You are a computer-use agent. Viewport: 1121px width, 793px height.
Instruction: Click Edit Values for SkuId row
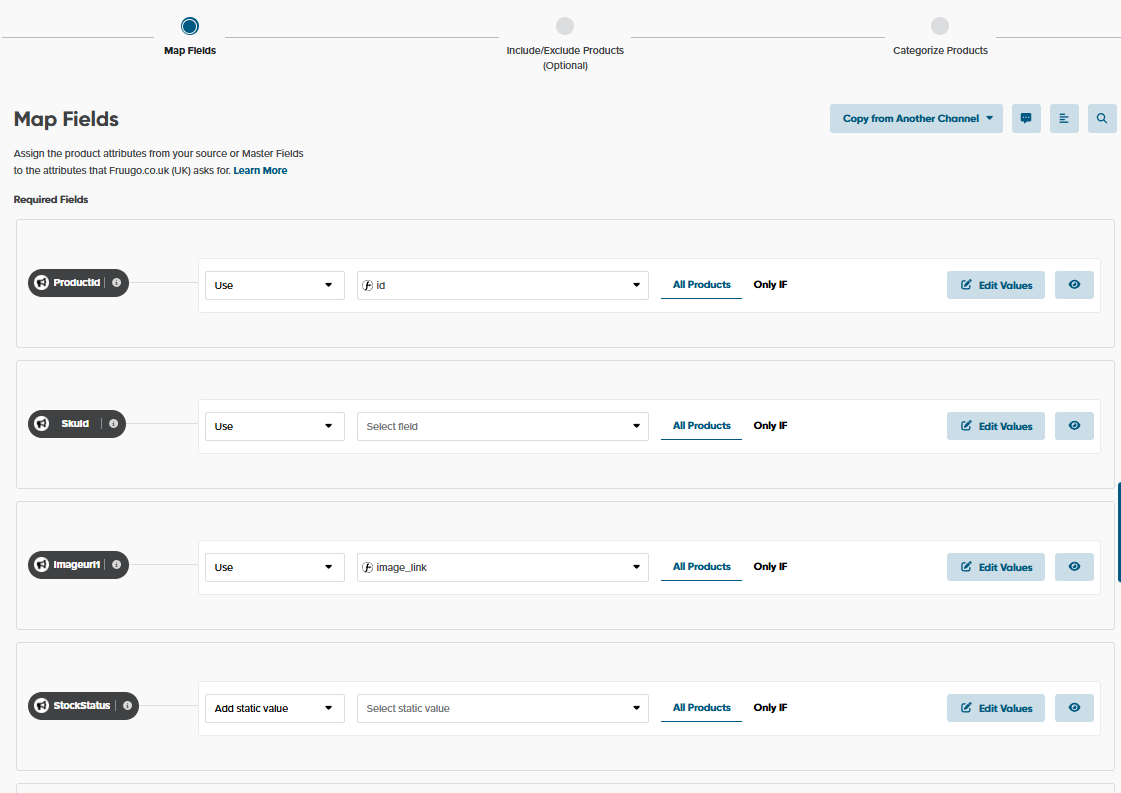point(995,426)
